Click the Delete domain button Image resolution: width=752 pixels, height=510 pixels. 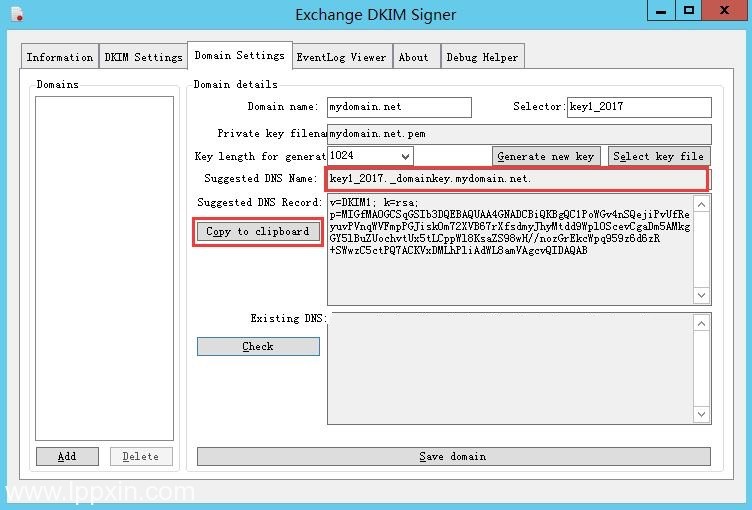(x=141, y=456)
